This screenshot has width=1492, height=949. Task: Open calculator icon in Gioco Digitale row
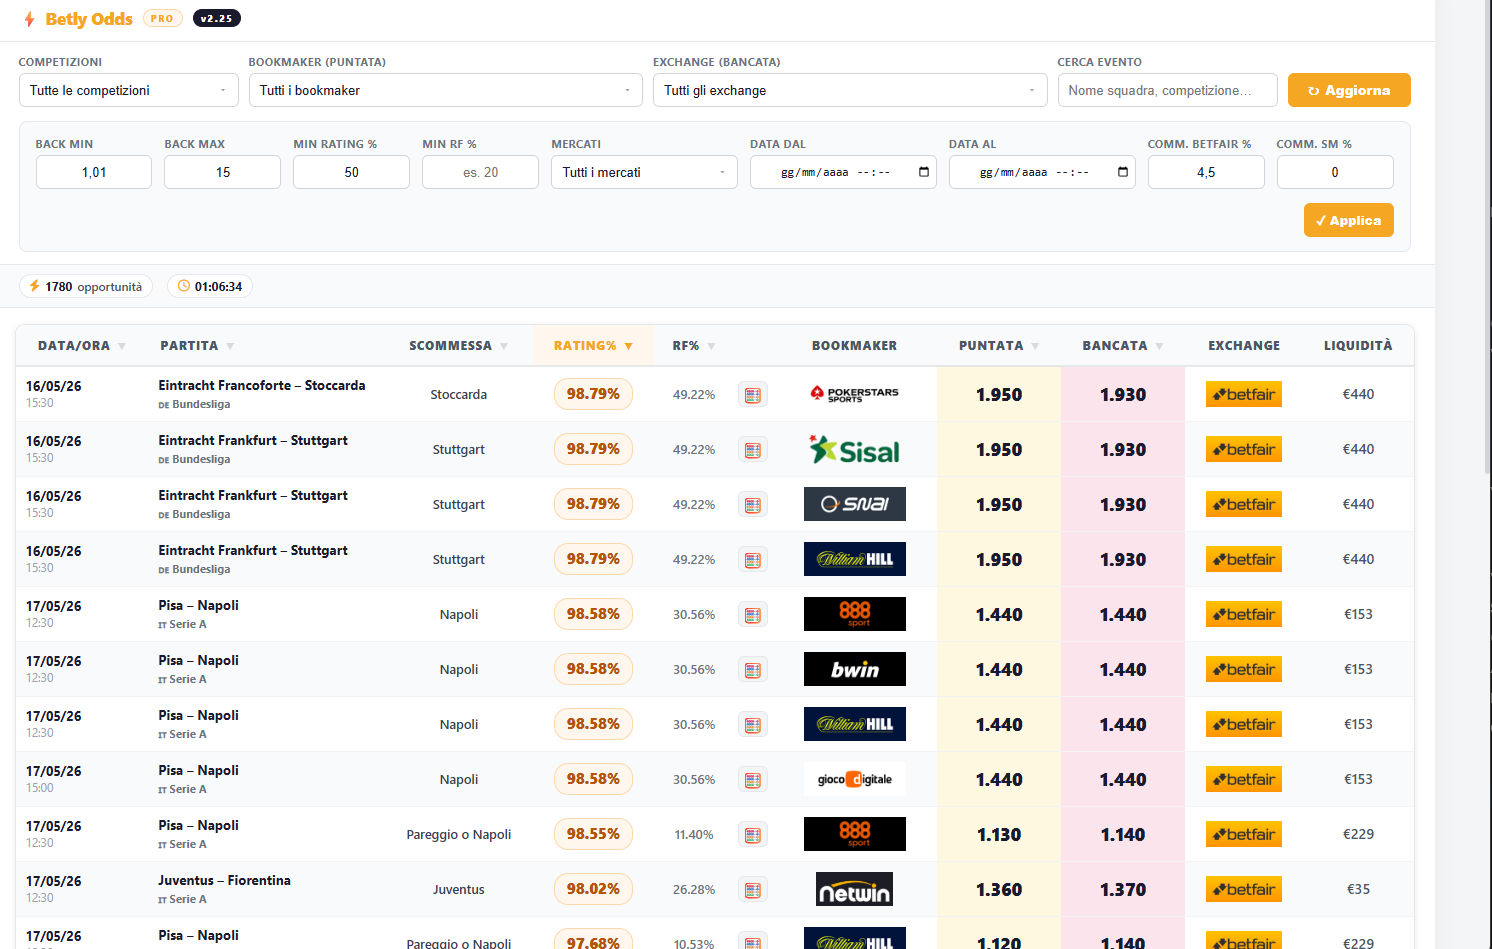click(x=753, y=780)
